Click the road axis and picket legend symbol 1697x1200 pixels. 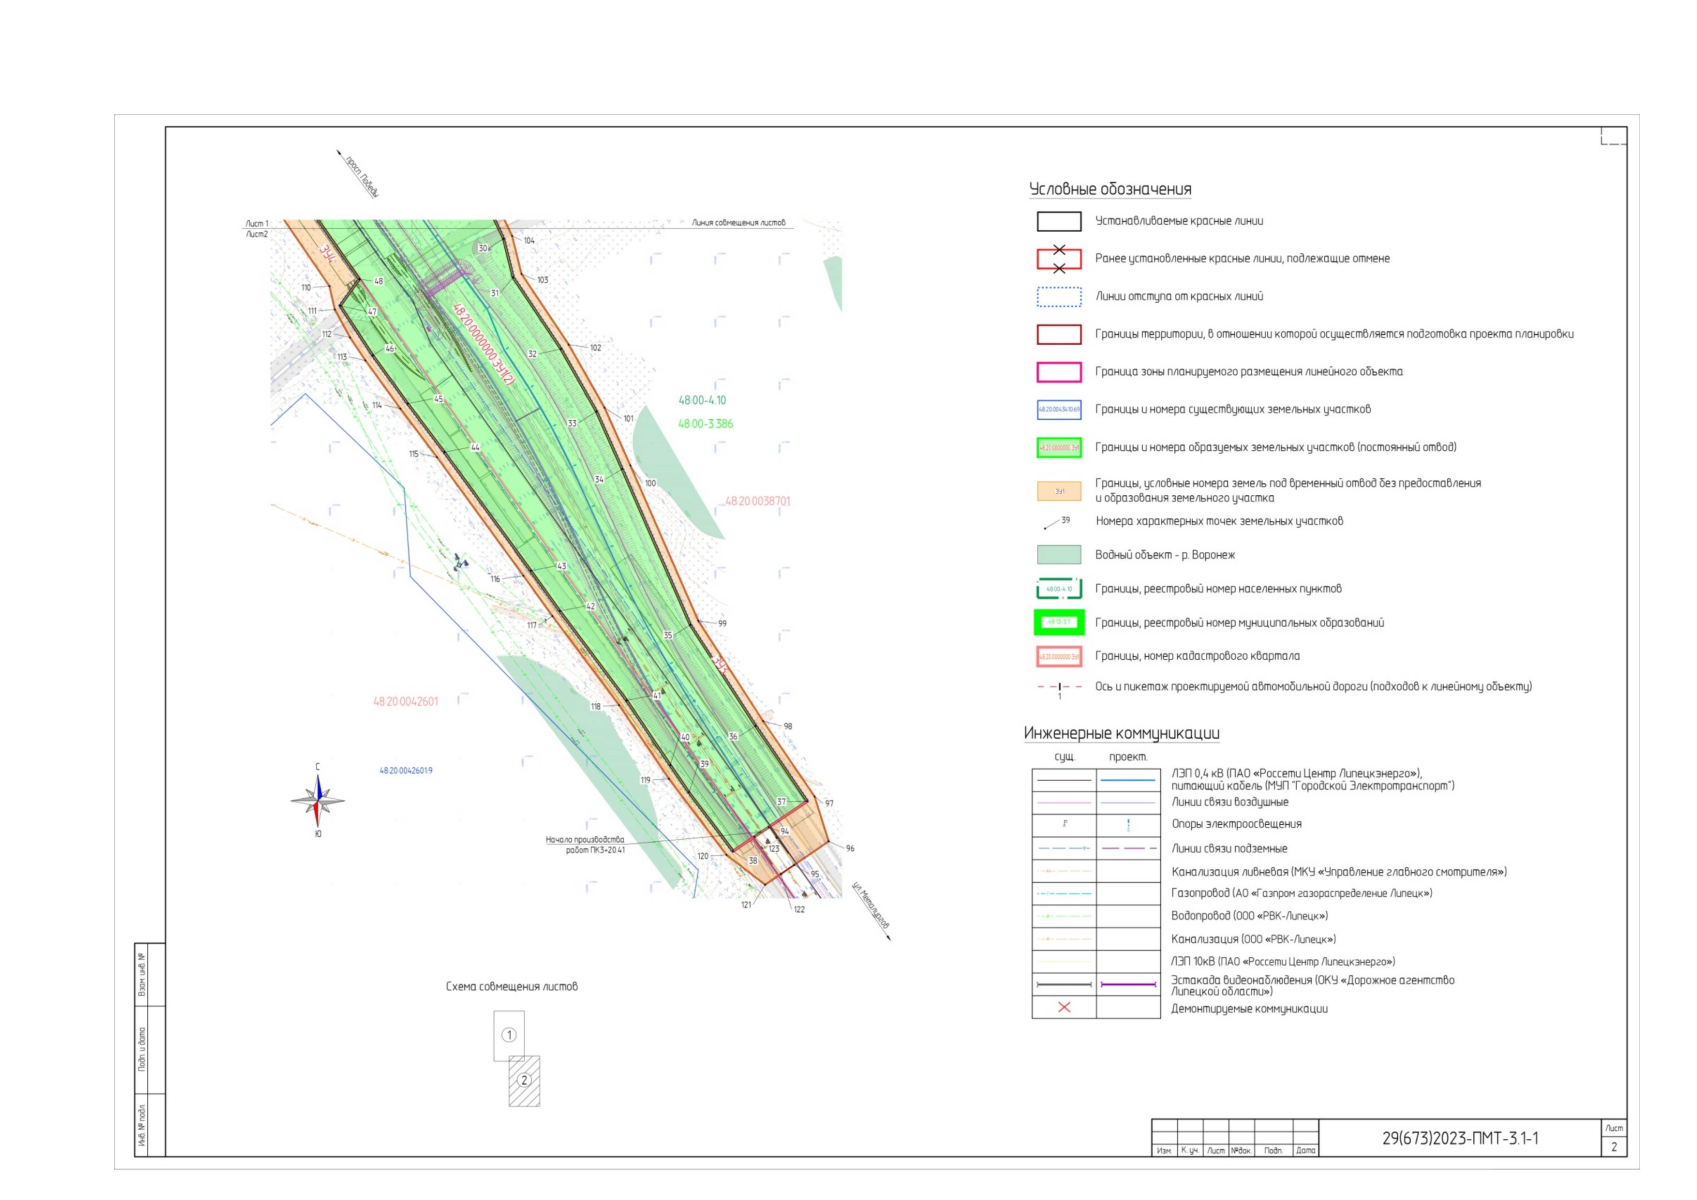pos(1059,688)
